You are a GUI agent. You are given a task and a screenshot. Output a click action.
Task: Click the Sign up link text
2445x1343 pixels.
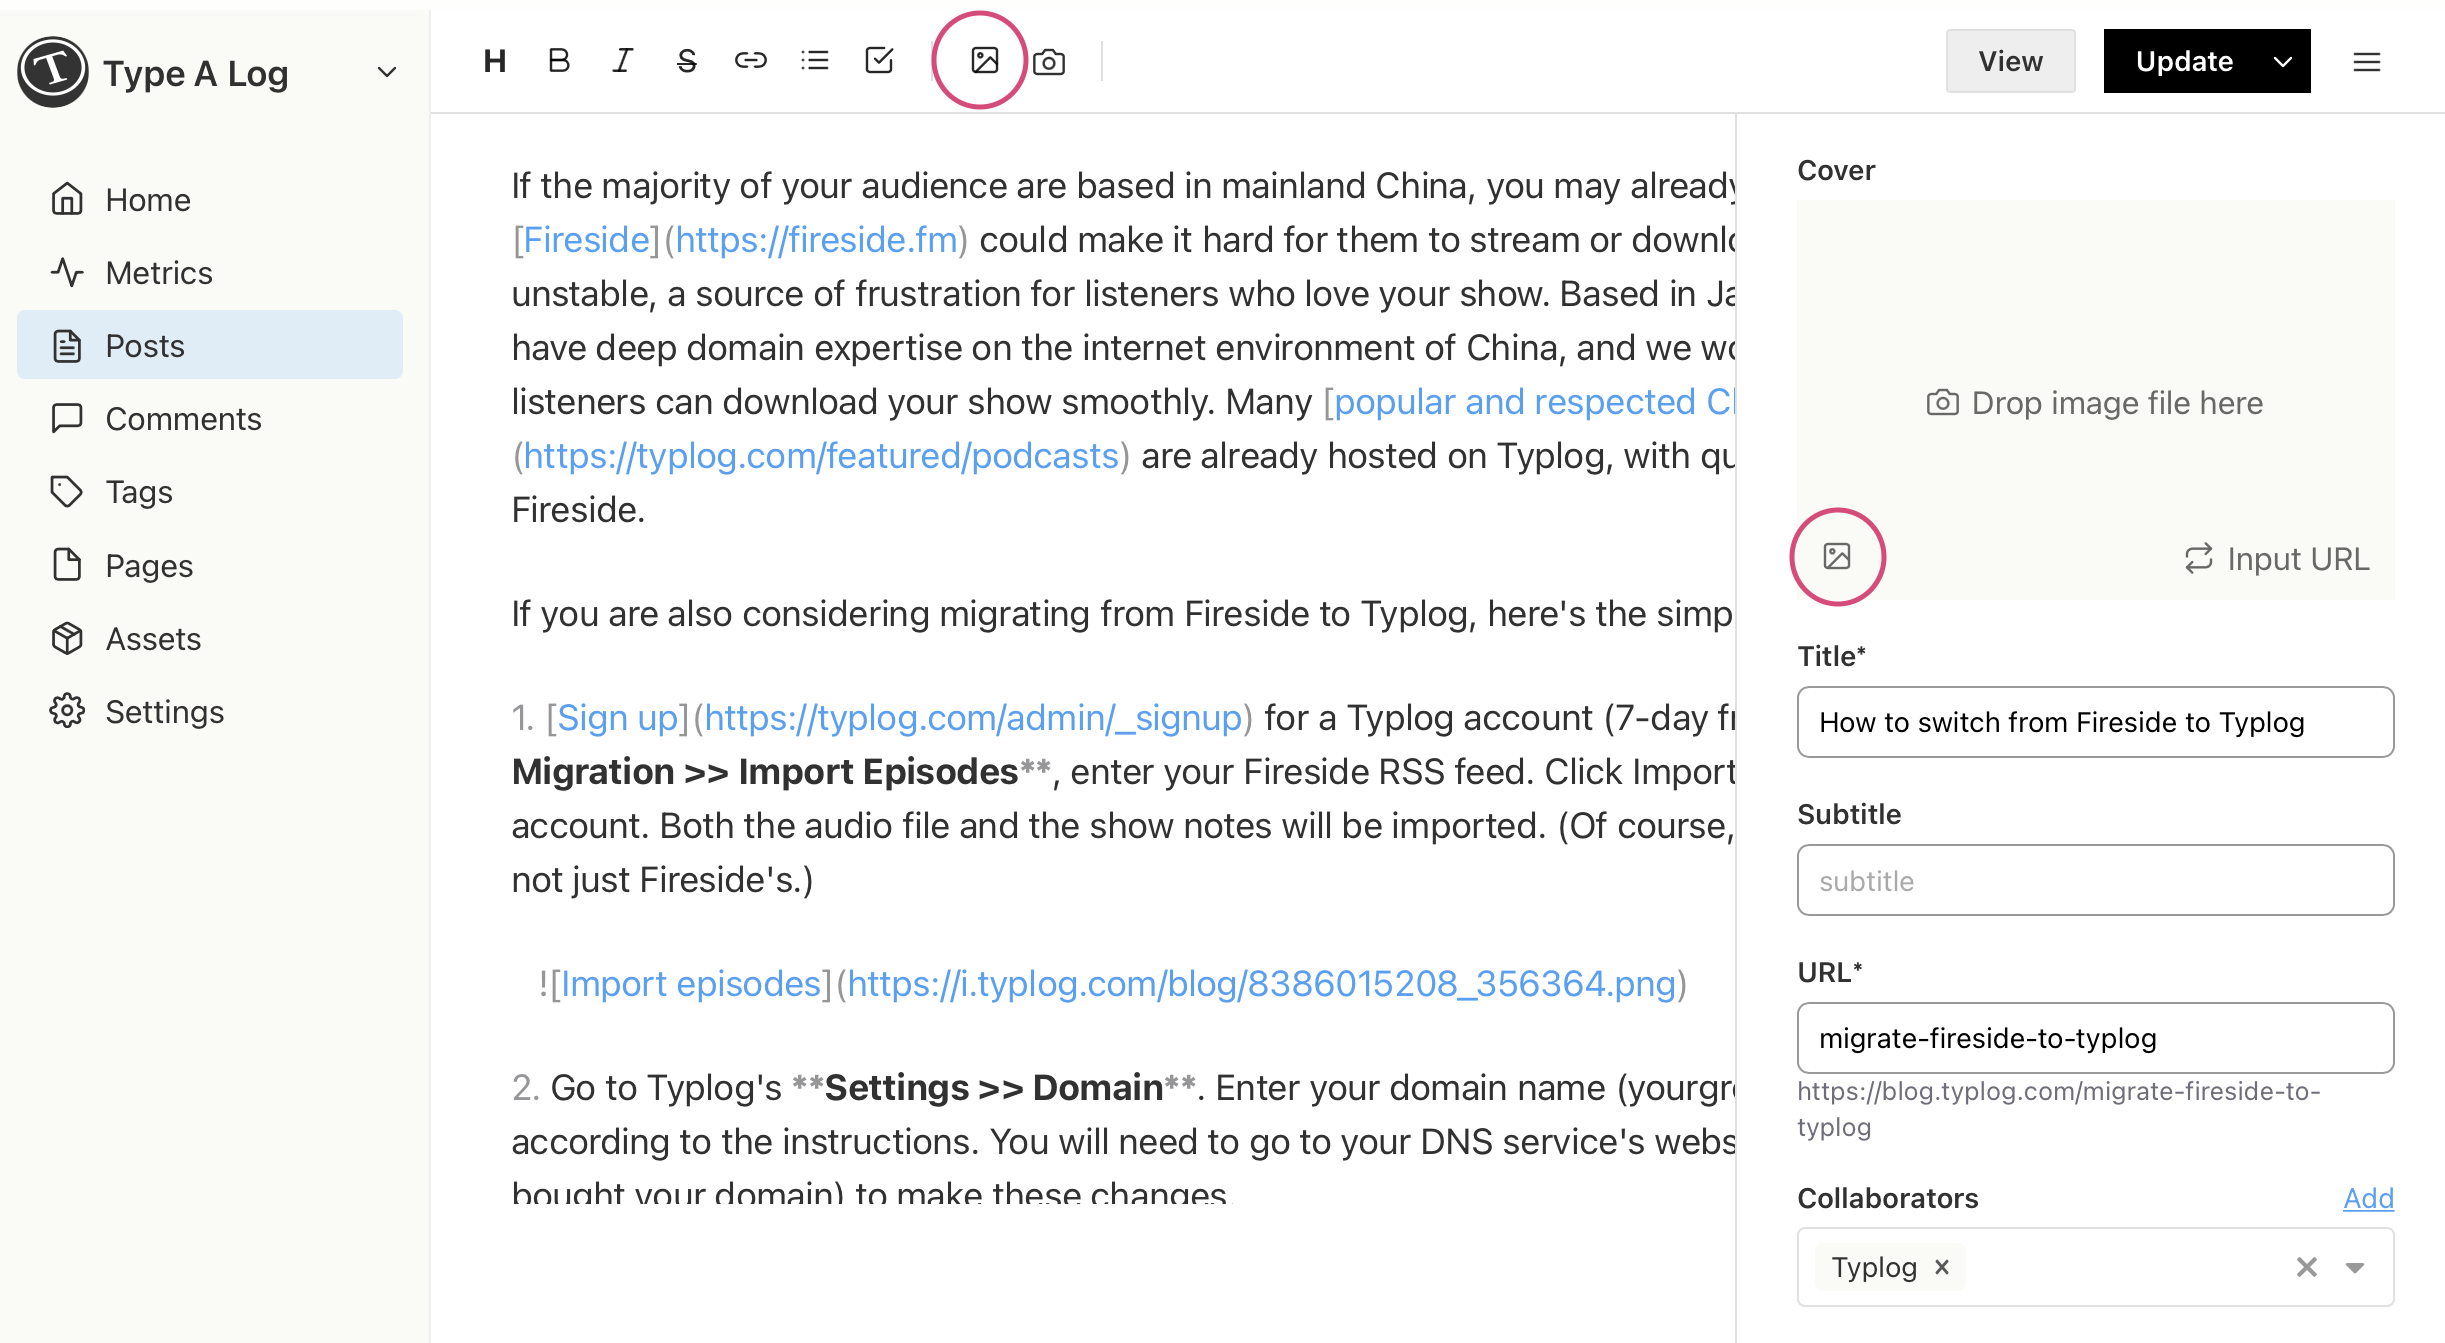click(x=617, y=718)
